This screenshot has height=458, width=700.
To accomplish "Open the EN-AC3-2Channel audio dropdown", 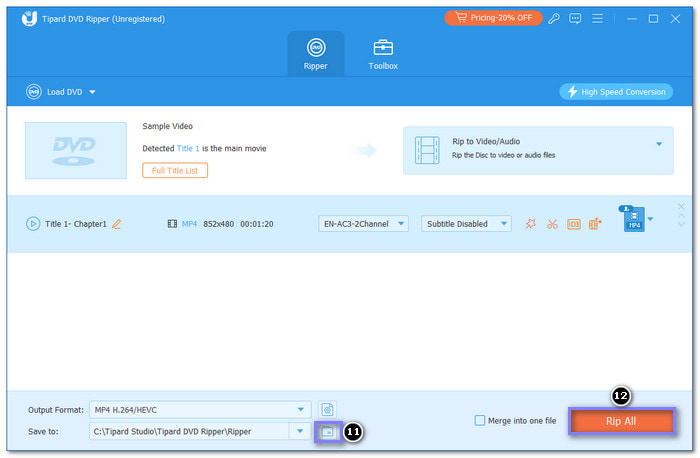I will pos(363,224).
